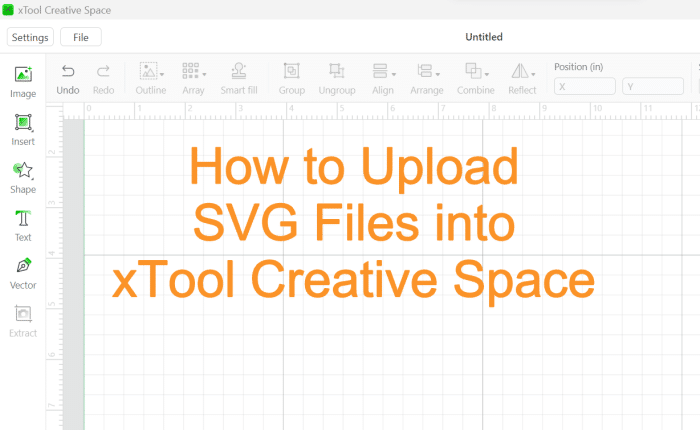700x430 pixels.
Task: Pick the Vector pen tool
Action: click(x=23, y=274)
